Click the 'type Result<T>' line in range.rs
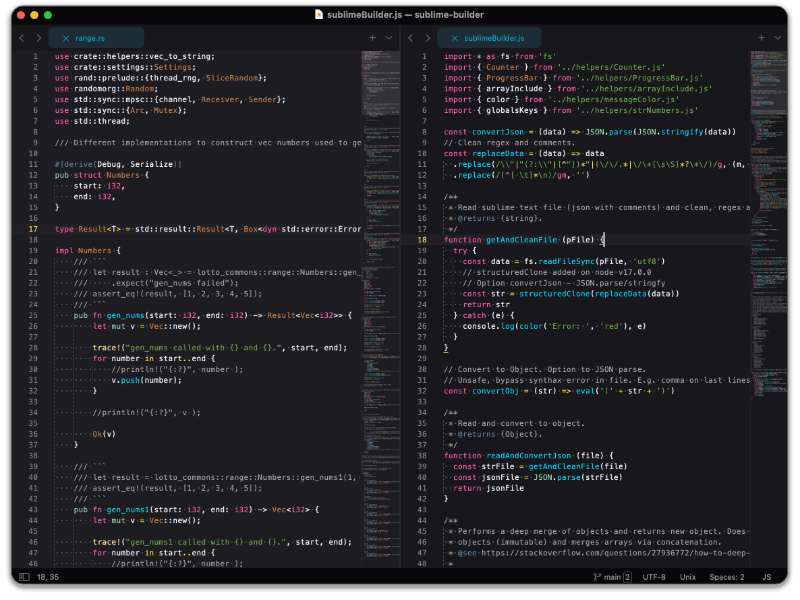Screen dimensions: 800x600 point(208,229)
